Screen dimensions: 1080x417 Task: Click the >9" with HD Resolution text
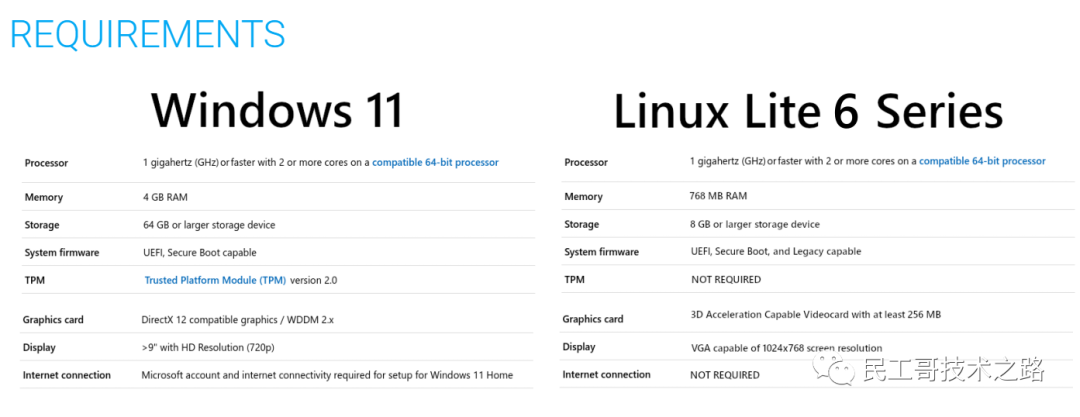click(207, 347)
